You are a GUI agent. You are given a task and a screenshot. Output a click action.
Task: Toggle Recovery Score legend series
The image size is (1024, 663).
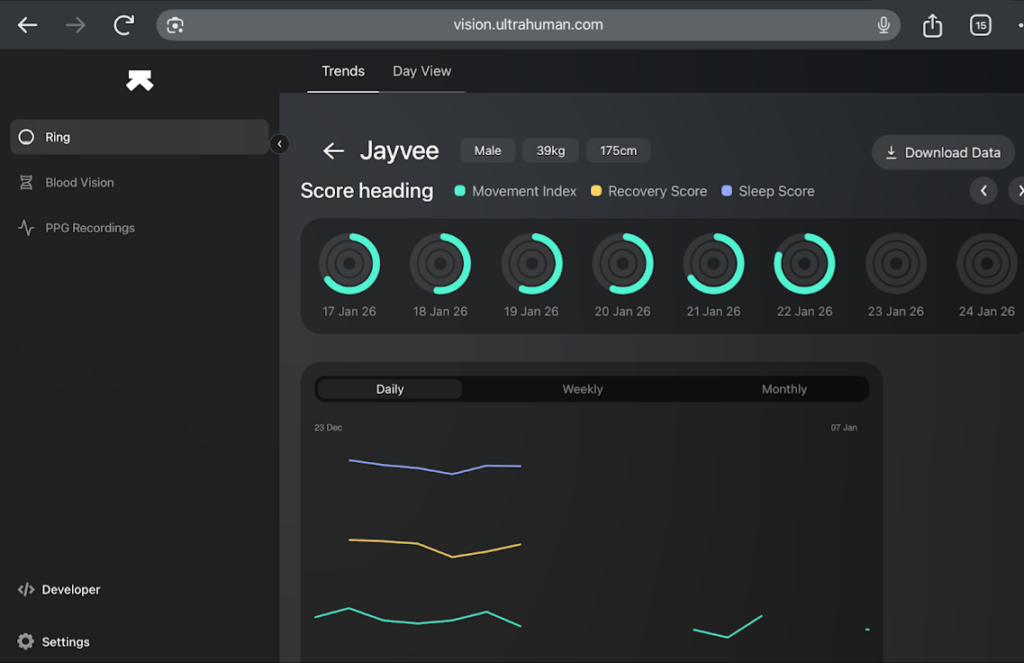pos(648,191)
